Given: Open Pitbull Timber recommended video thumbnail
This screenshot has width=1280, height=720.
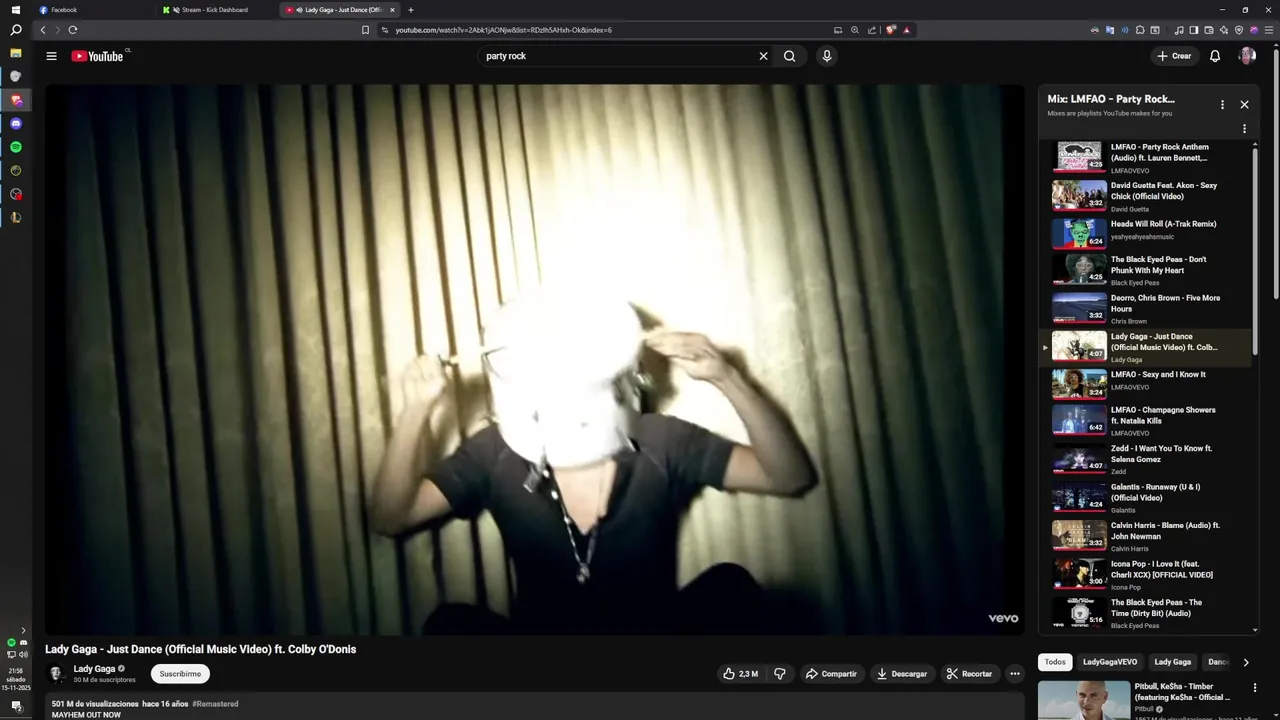Looking at the screenshot, I should coord(1084,700).
